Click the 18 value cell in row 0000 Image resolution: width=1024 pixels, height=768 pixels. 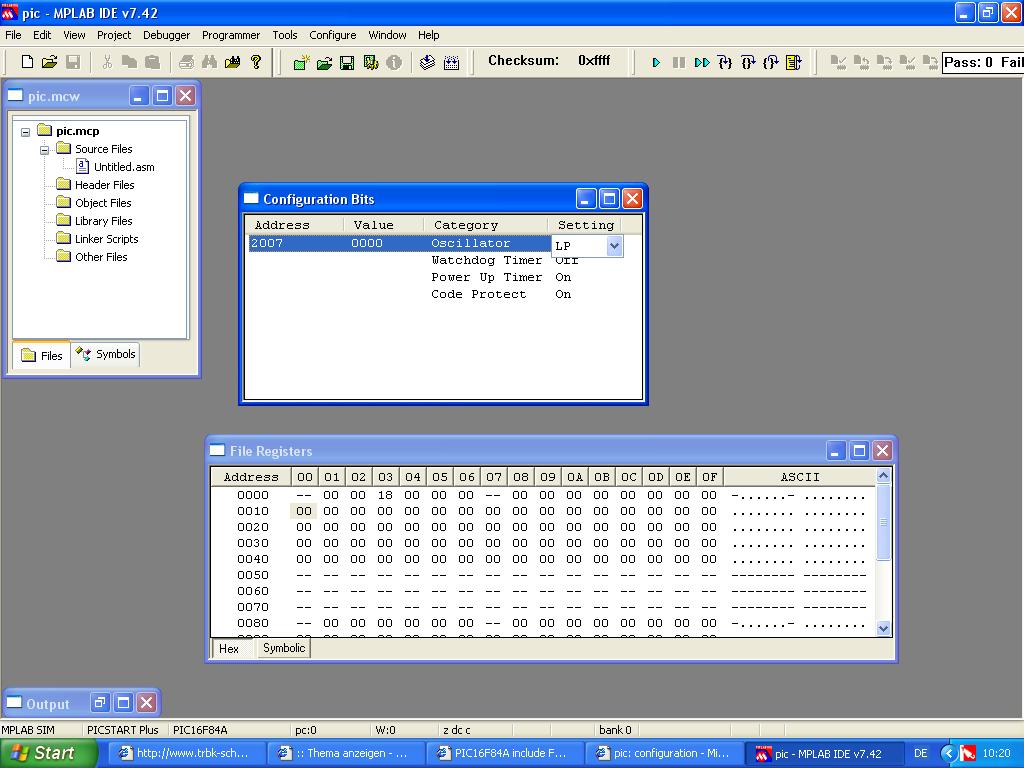tap(385, 495)
